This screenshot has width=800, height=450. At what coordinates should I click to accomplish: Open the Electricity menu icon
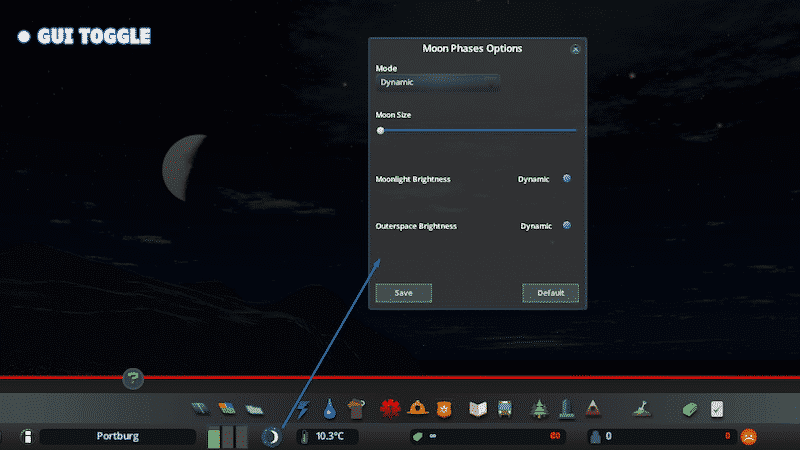(304, 408)
